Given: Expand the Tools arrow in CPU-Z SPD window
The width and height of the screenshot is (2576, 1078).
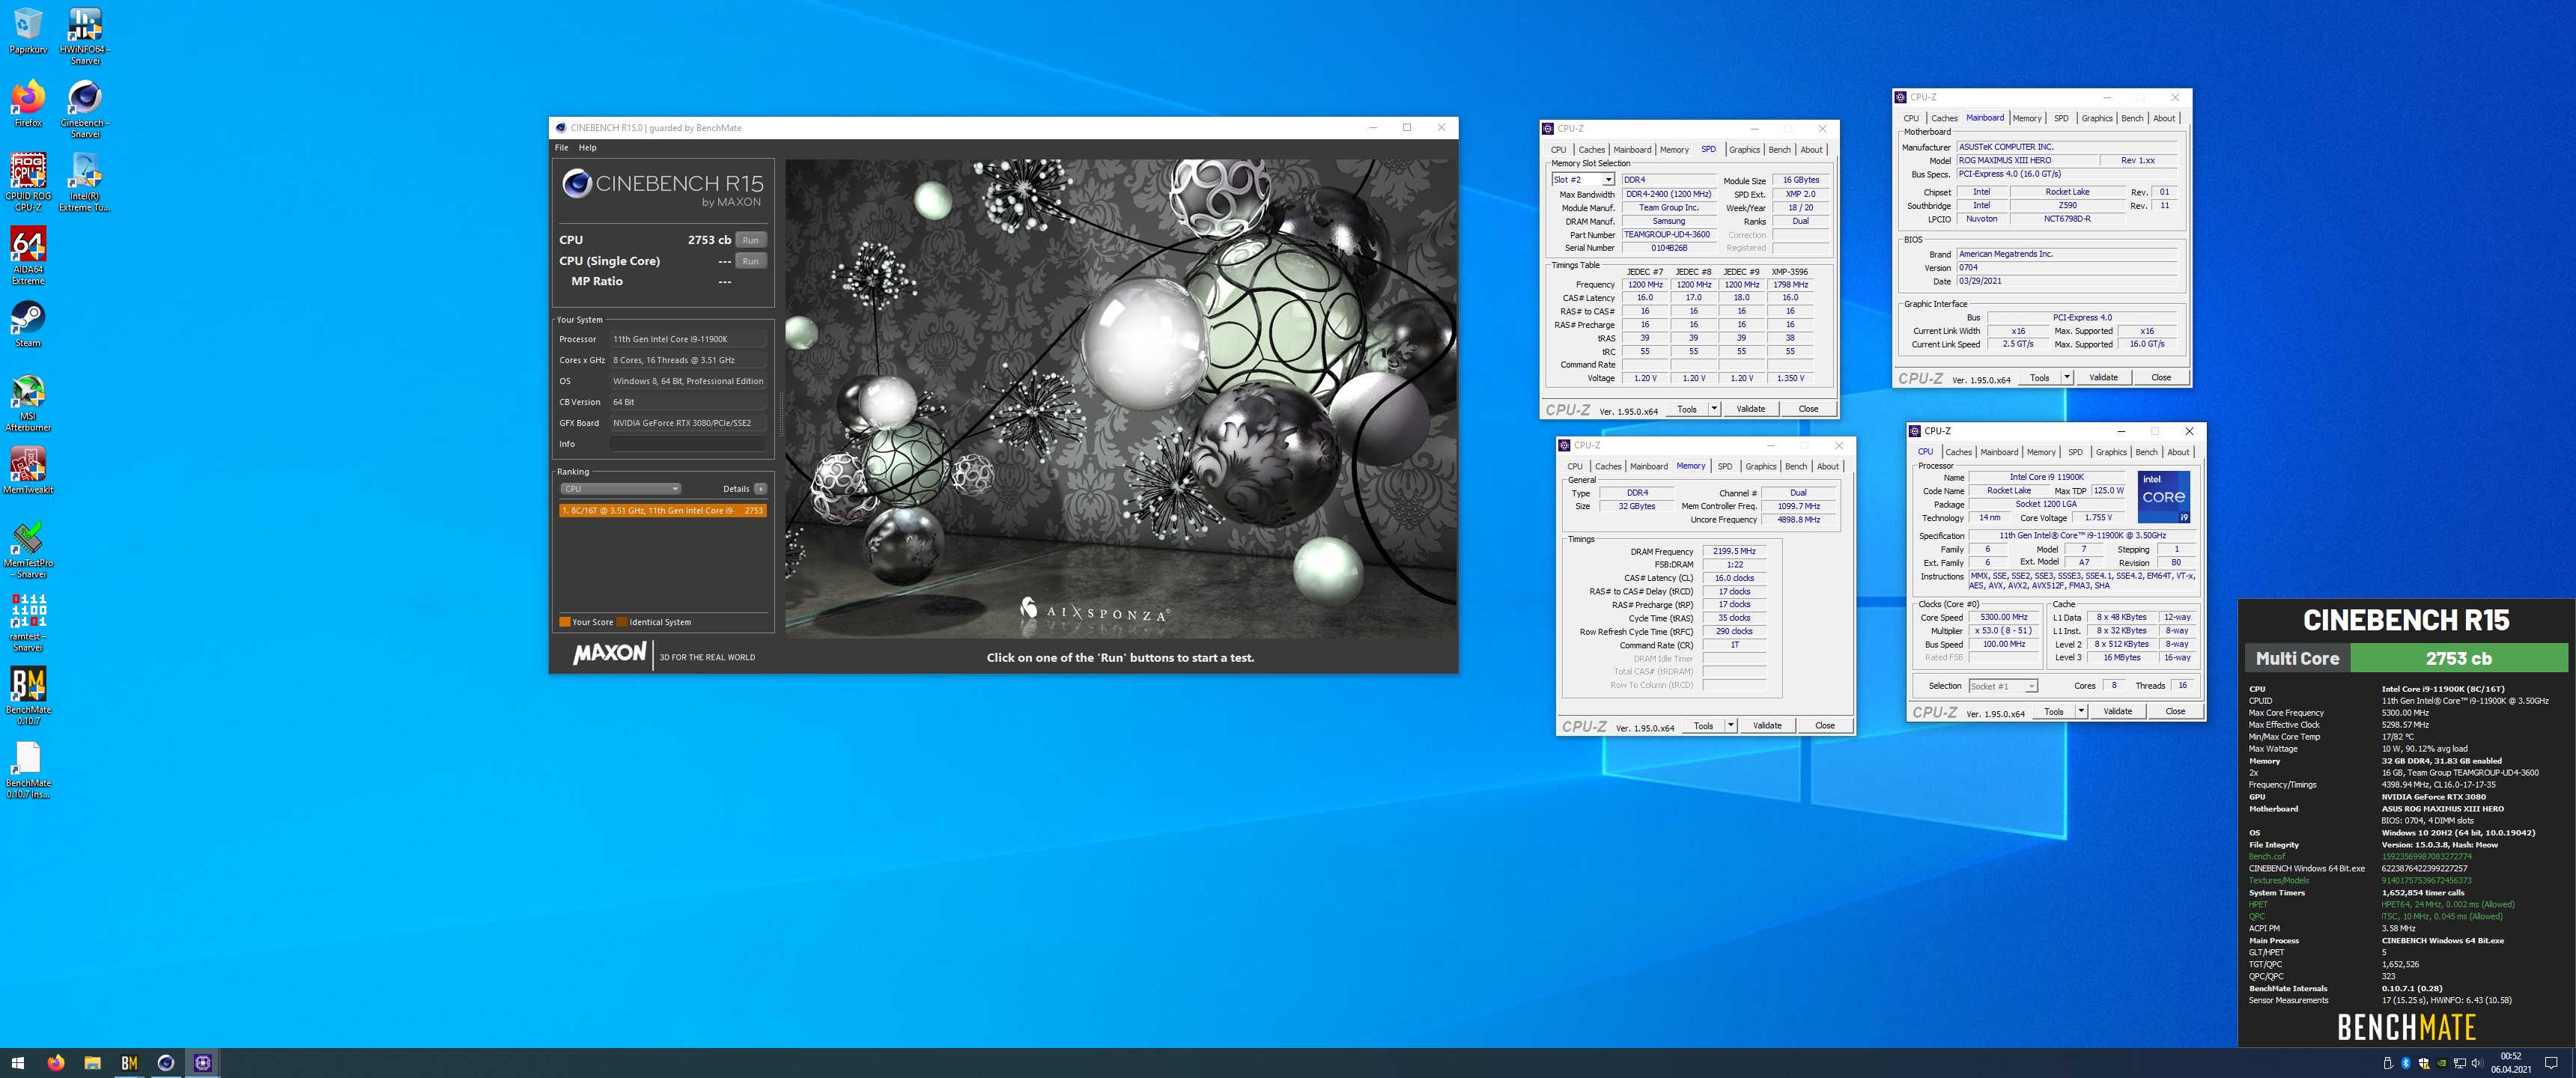Looking at the screenshot, I should click(1713, 408).
